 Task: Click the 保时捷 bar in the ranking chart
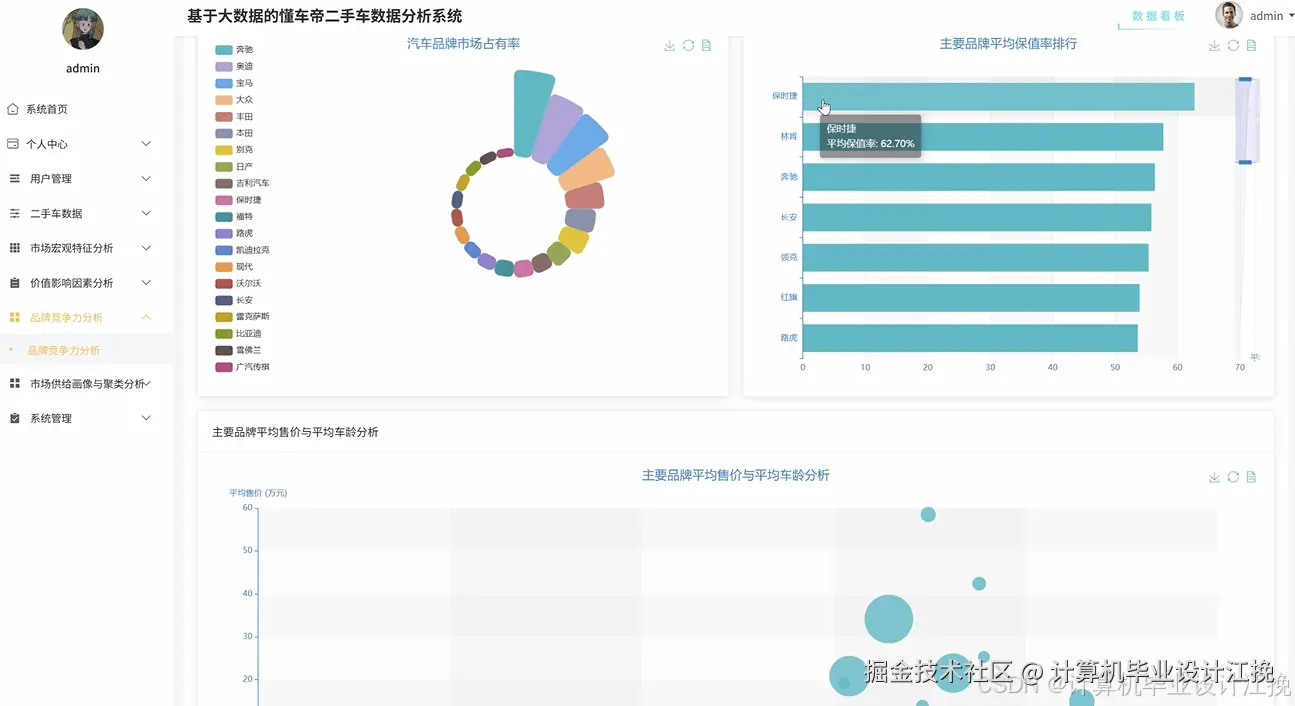click(999, 97)
